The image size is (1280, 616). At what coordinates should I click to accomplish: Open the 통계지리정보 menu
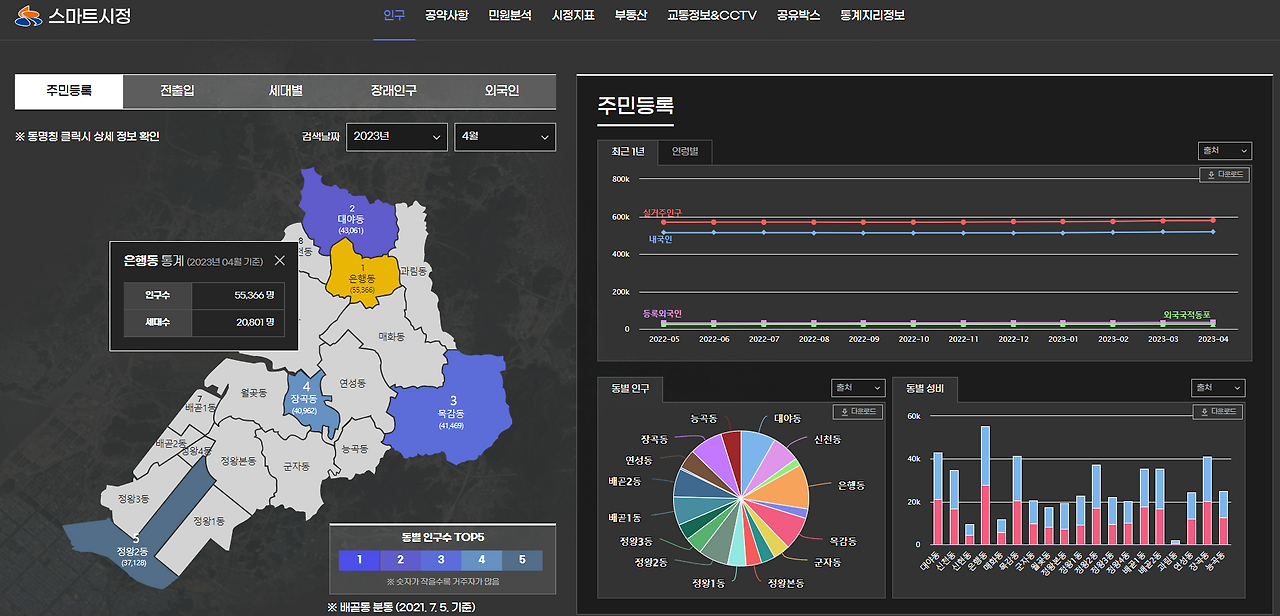pyautogui.click(x=873, y=16)
